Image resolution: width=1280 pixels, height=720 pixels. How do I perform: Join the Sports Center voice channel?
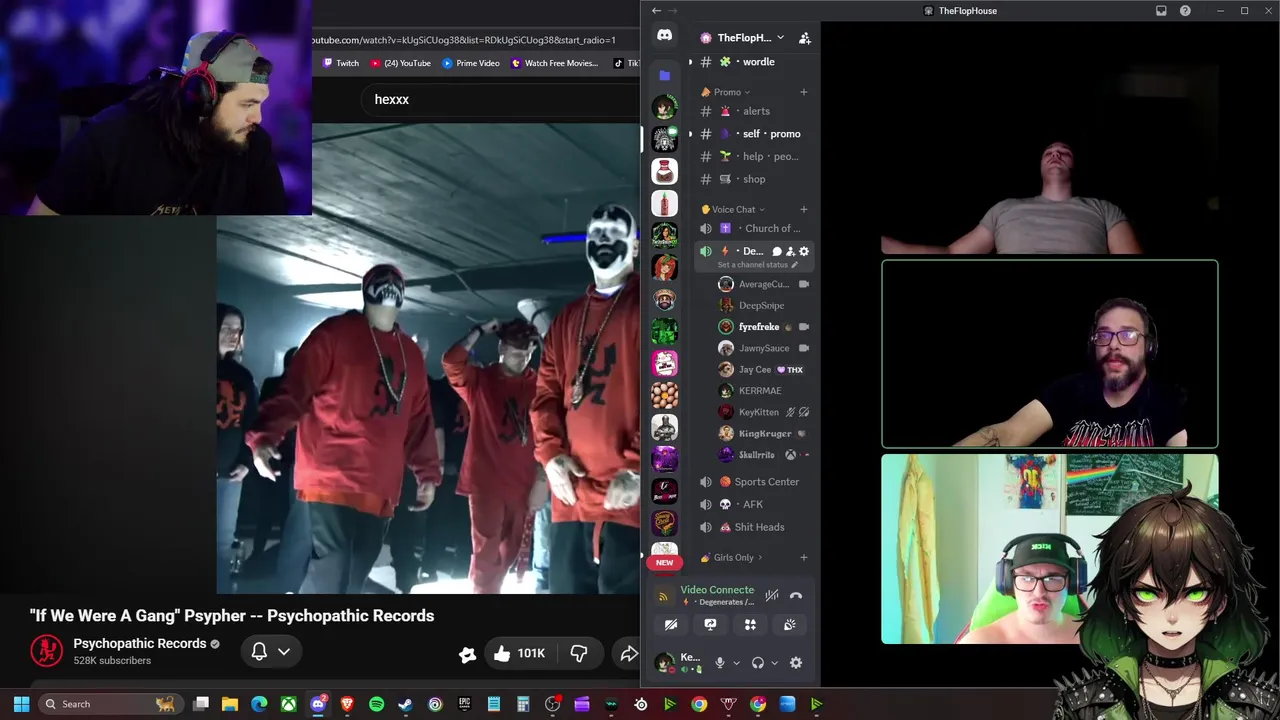(754, 482)
